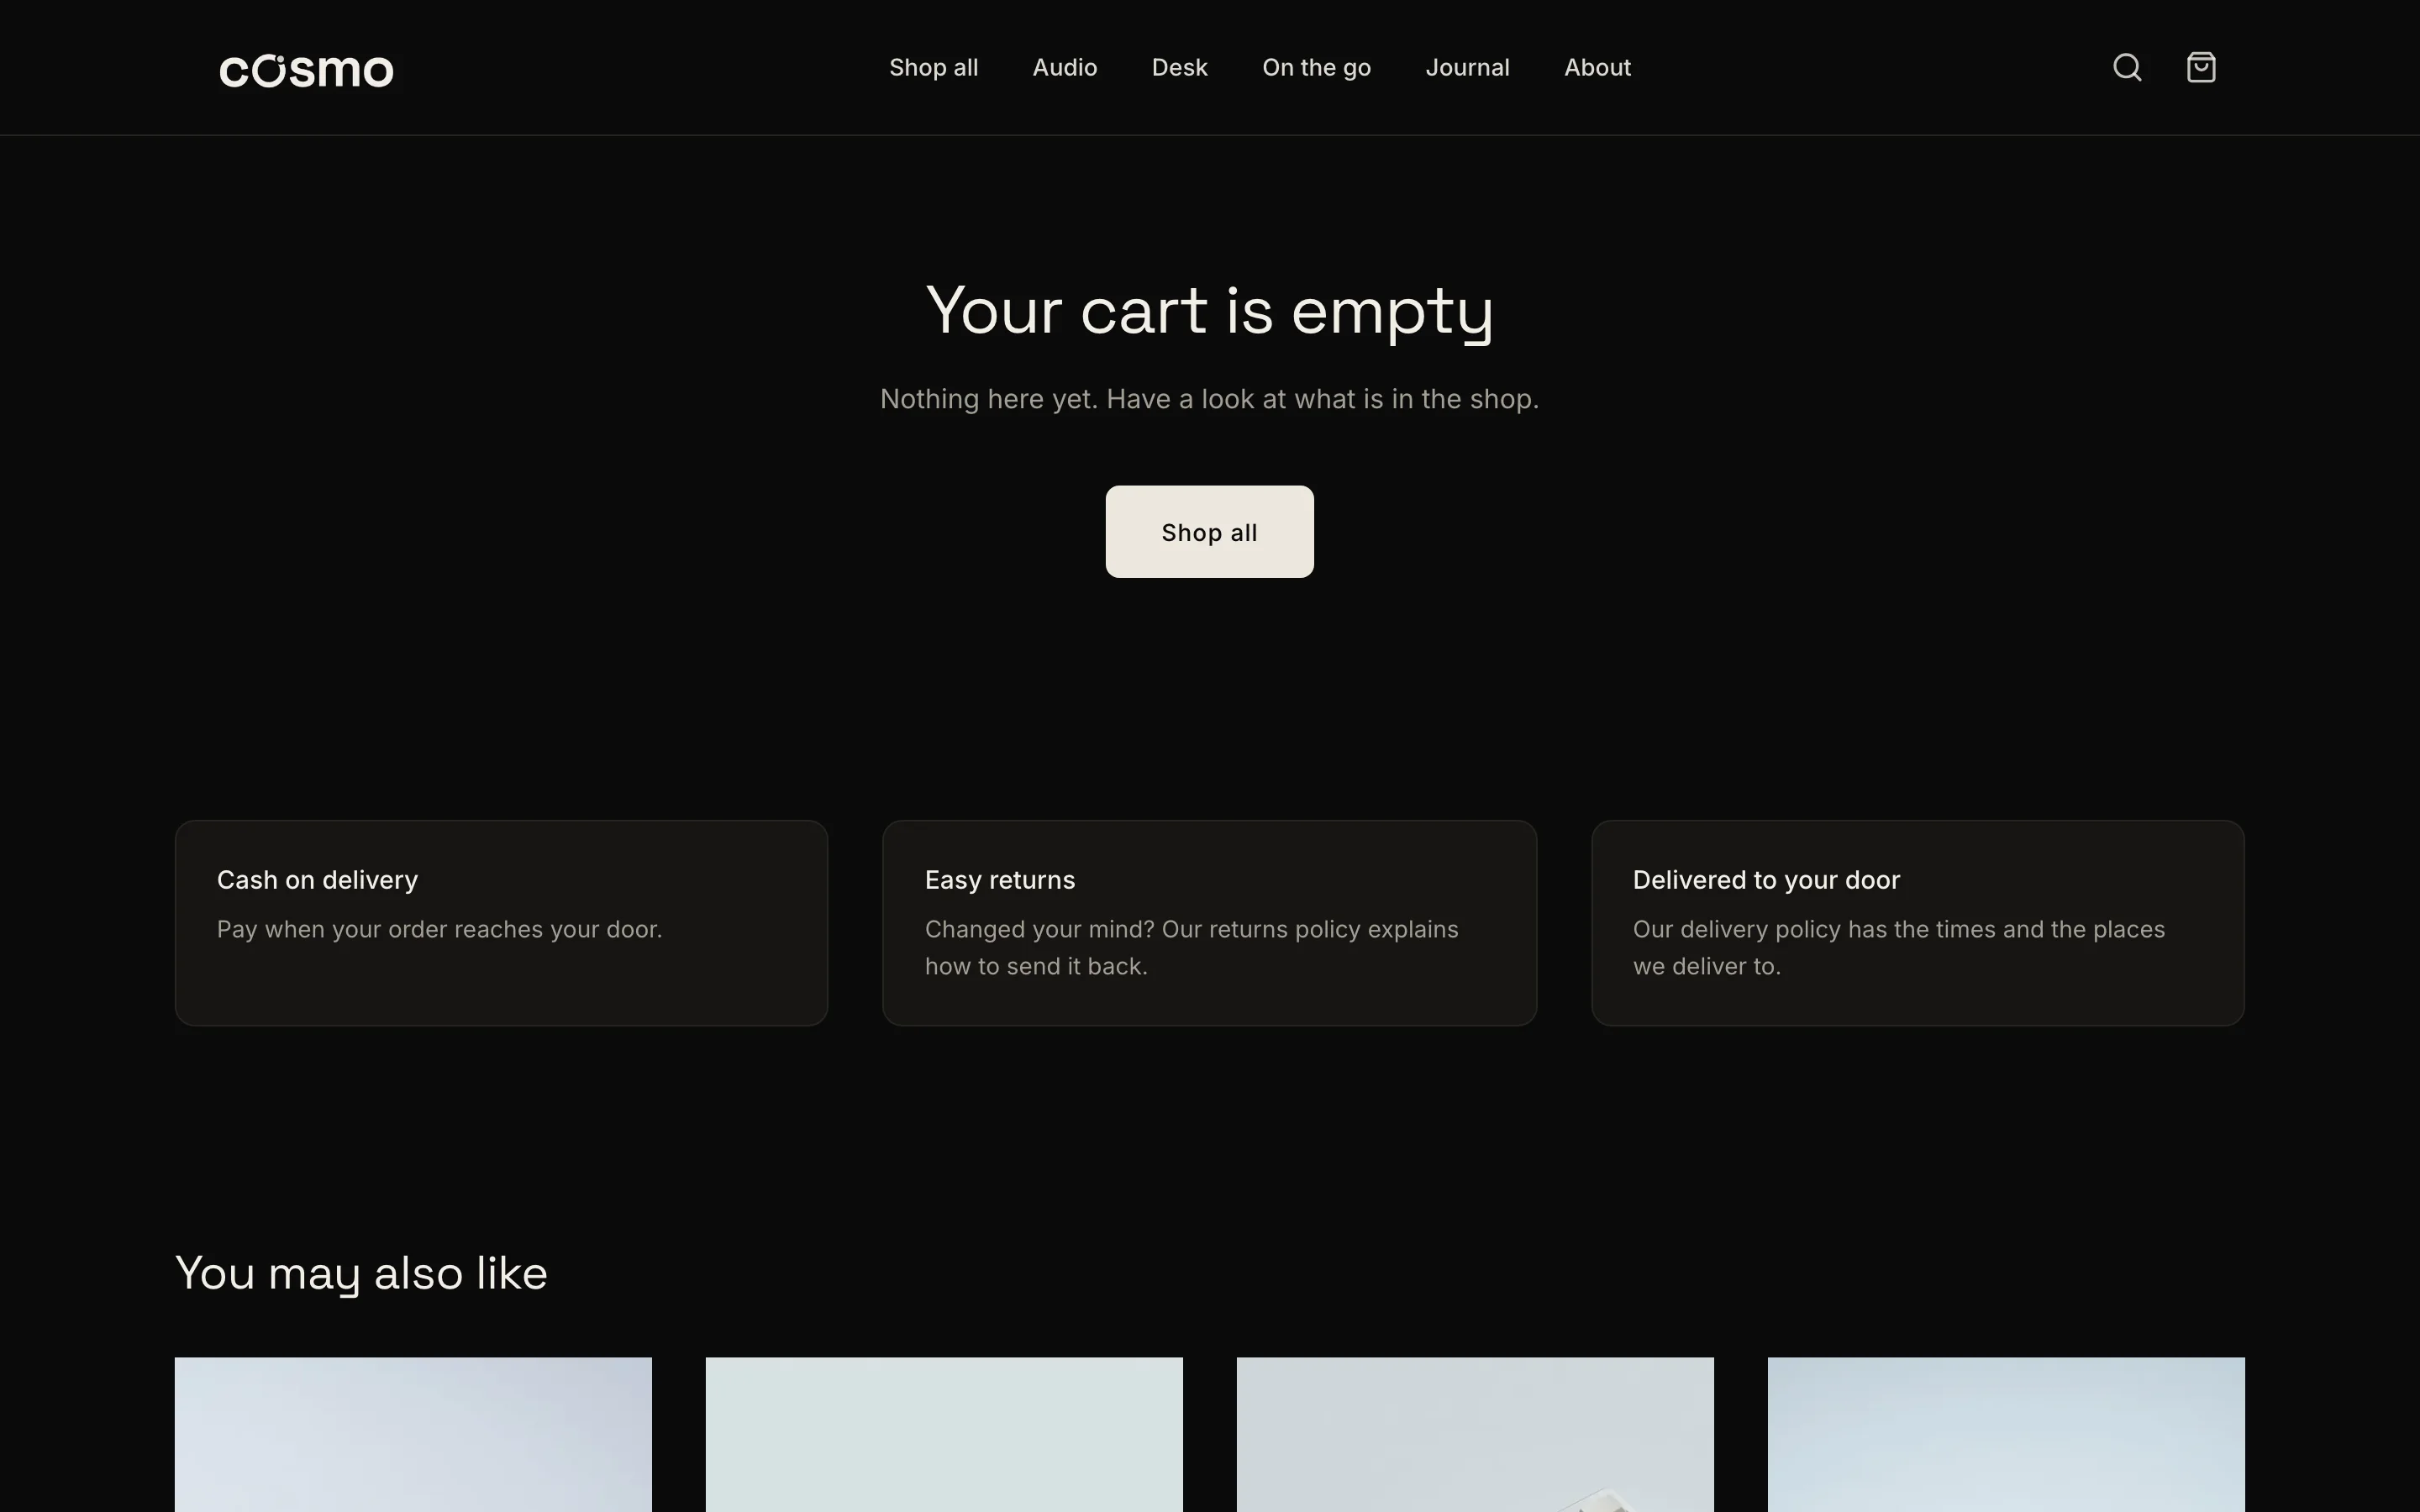
Task: Click 'Our delivery policy has the times' text
Action: pyautogui.click(x=1898, y=948)
